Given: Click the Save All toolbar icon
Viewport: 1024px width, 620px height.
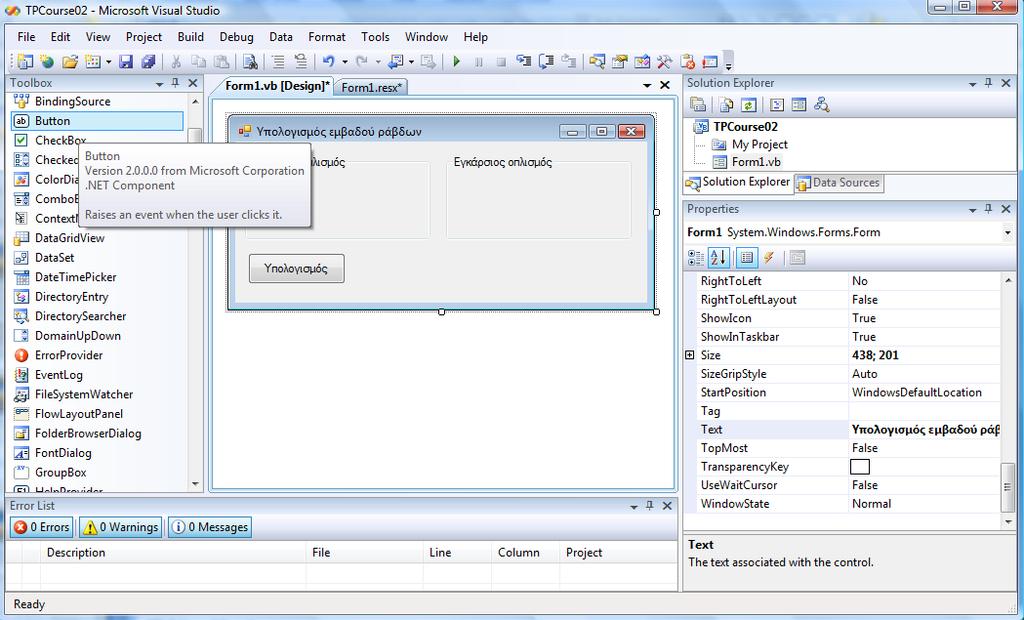Looking at the screenshot, I should 149,61.
